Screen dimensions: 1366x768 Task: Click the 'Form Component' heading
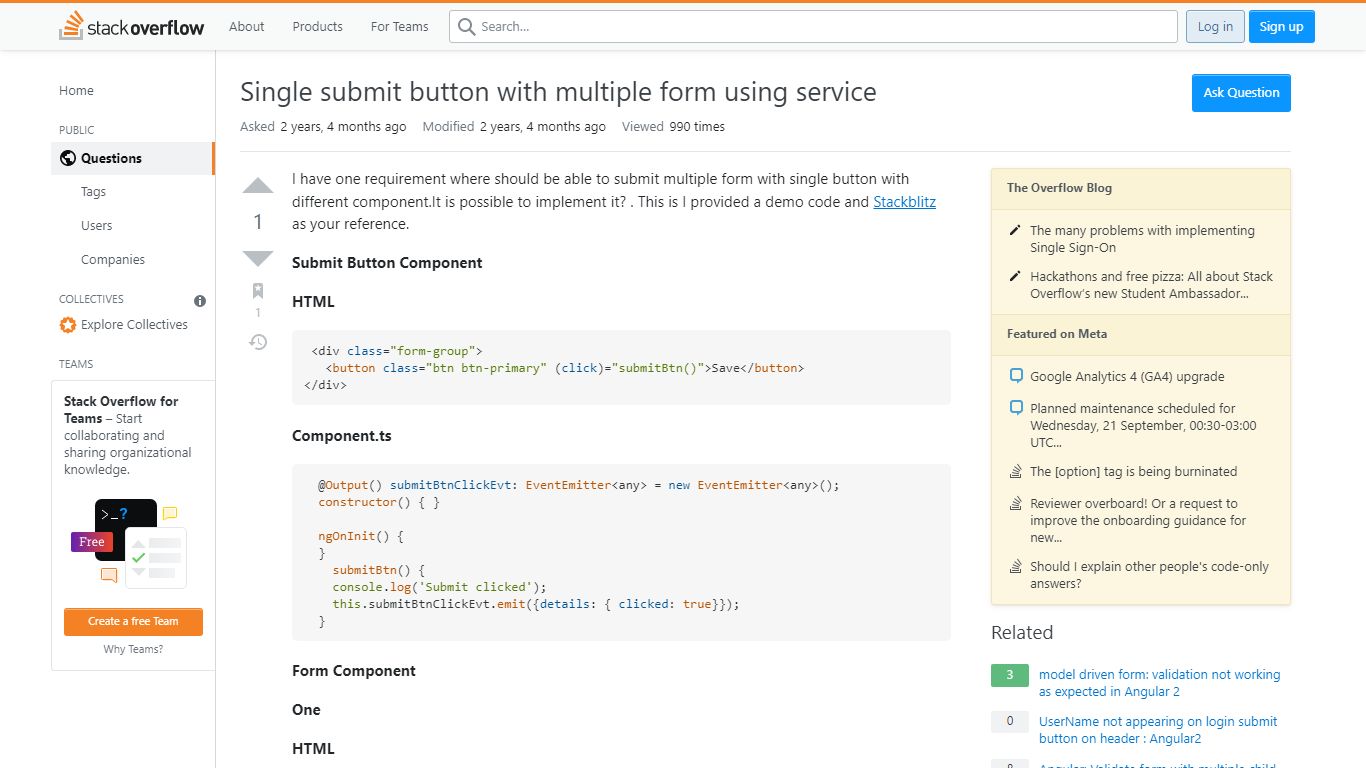(x=354, y=671)
